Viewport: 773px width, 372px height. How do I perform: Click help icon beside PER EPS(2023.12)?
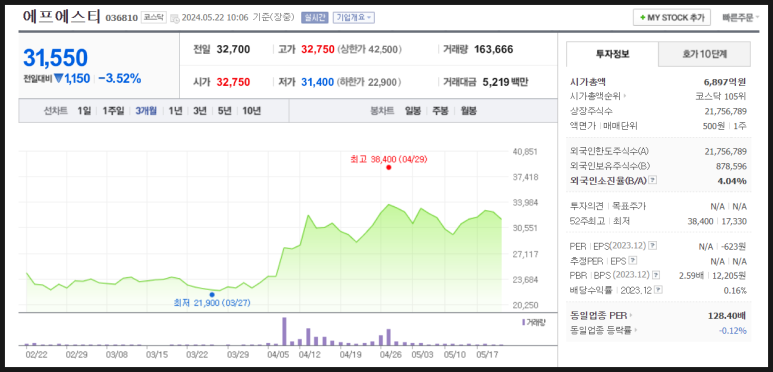653,245
